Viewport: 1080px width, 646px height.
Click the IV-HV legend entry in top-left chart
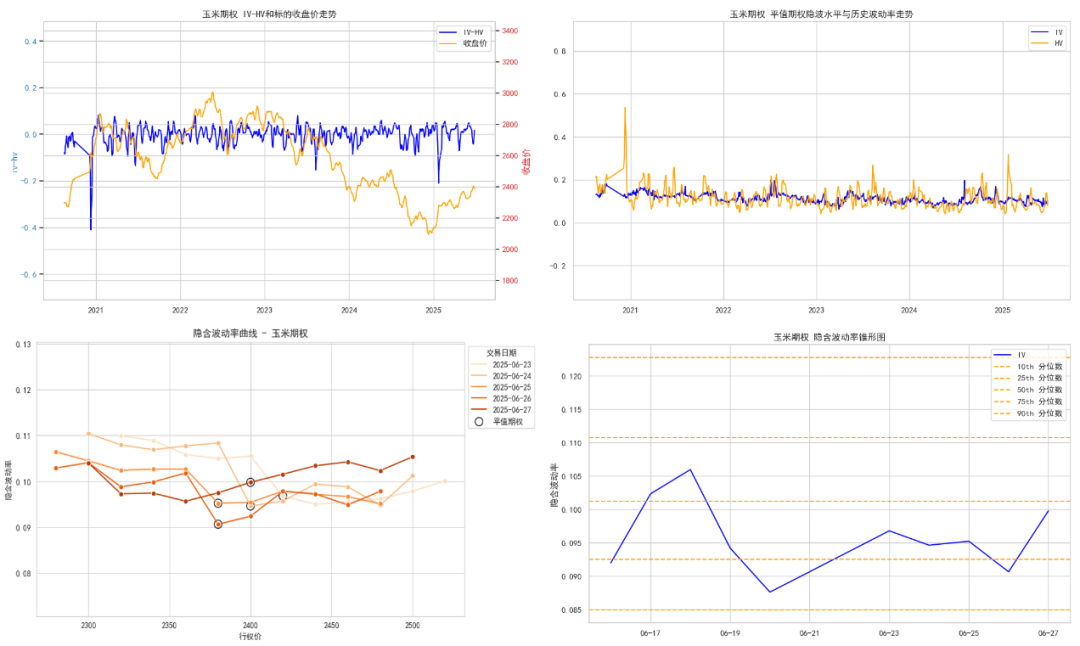[x=463, y=32]
